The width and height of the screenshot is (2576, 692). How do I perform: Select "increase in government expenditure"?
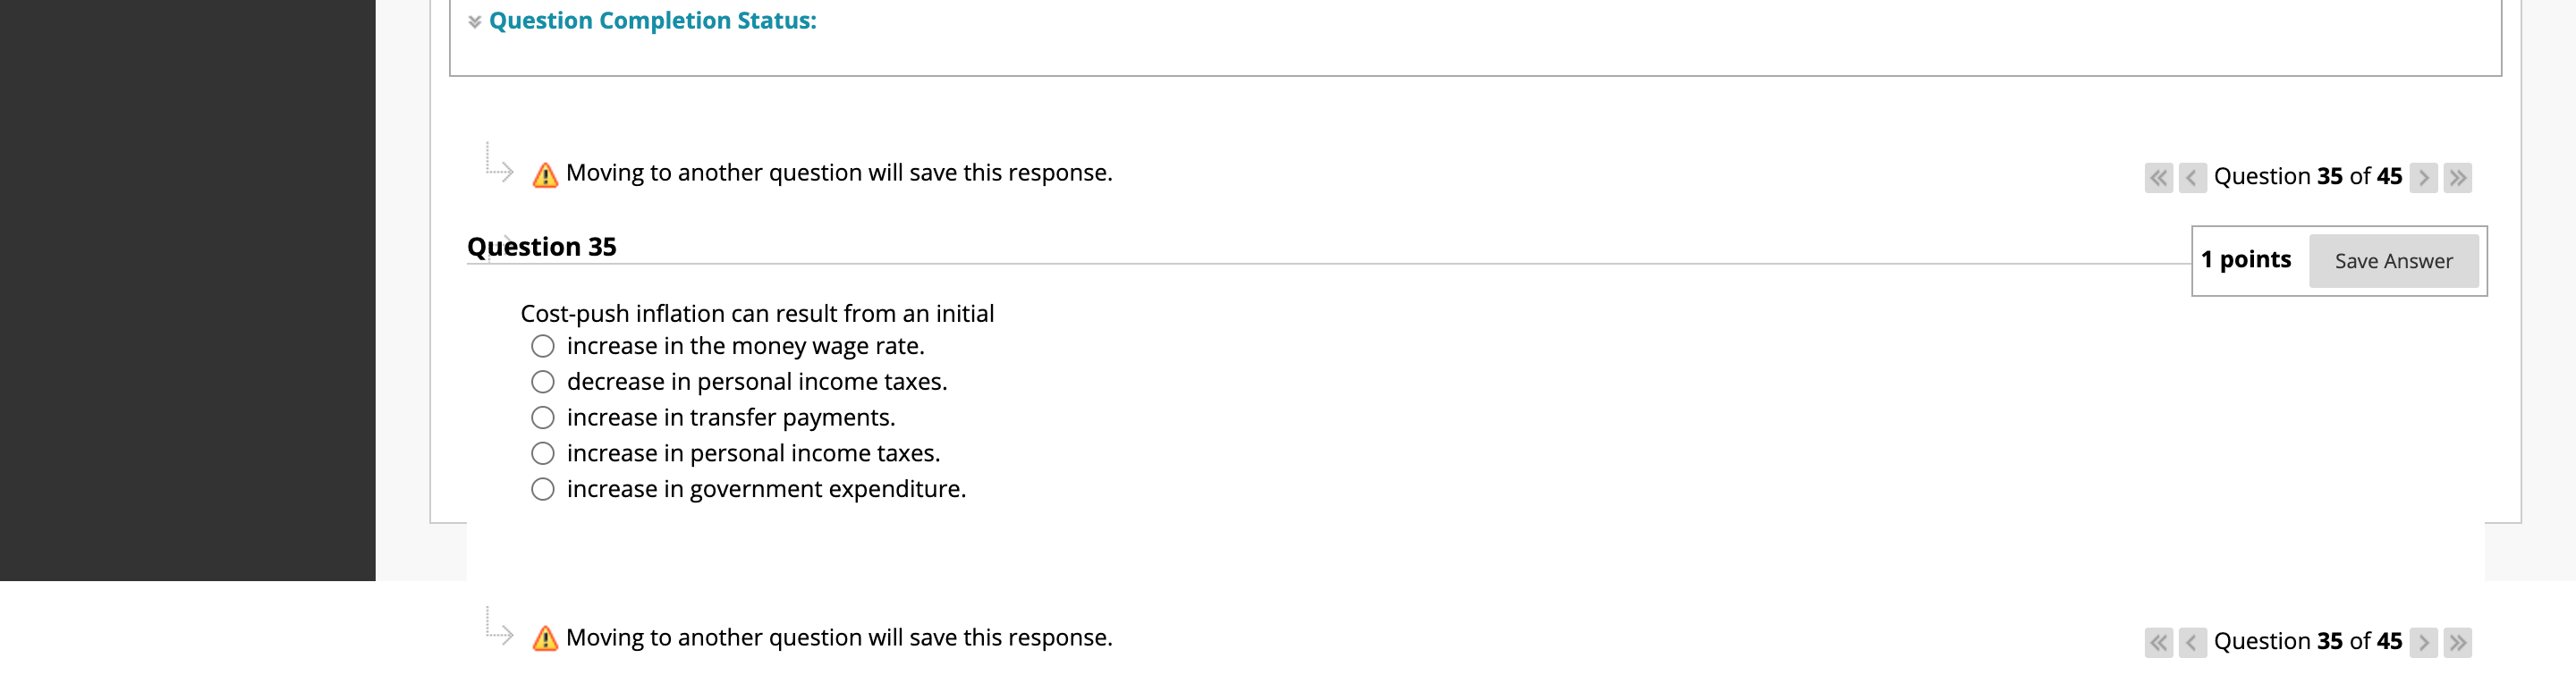[x=543, y=489]
